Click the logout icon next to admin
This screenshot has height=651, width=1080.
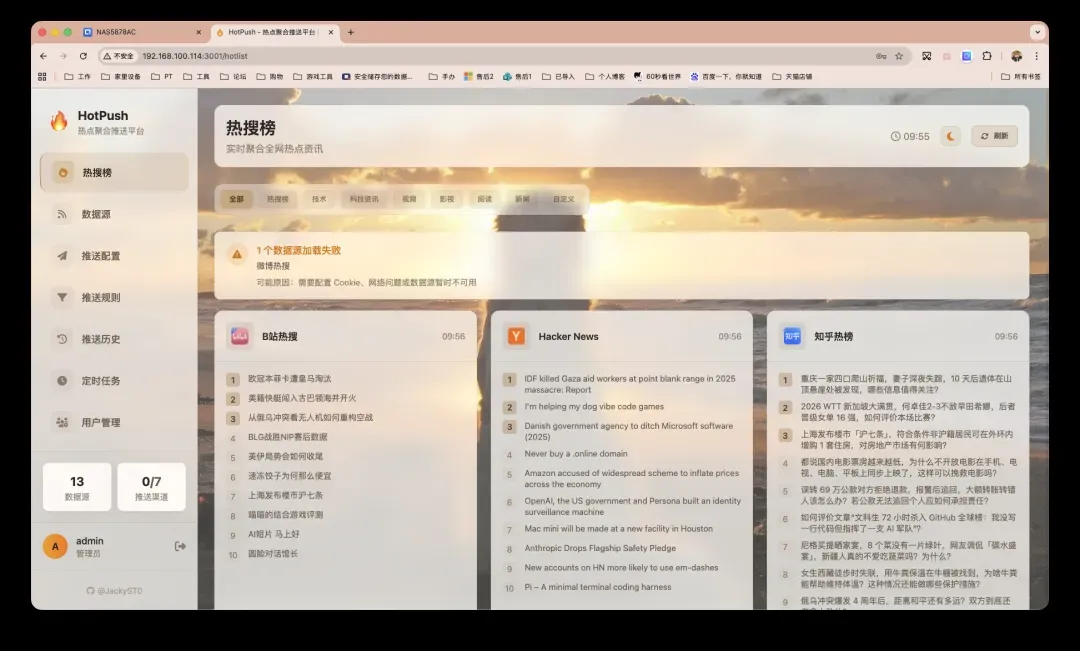pos(180,546)
